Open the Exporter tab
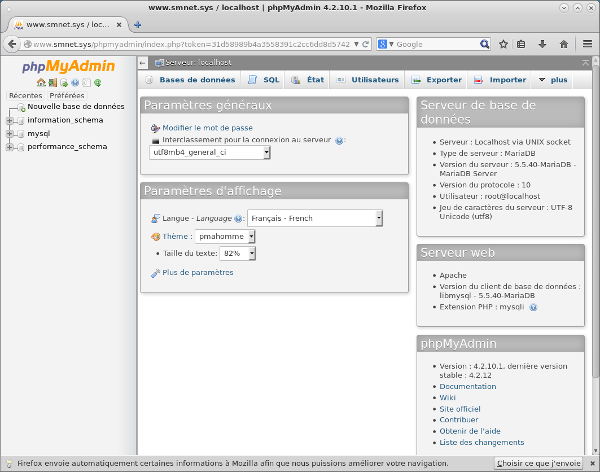The image size is (600, 472). coord(437,80)
